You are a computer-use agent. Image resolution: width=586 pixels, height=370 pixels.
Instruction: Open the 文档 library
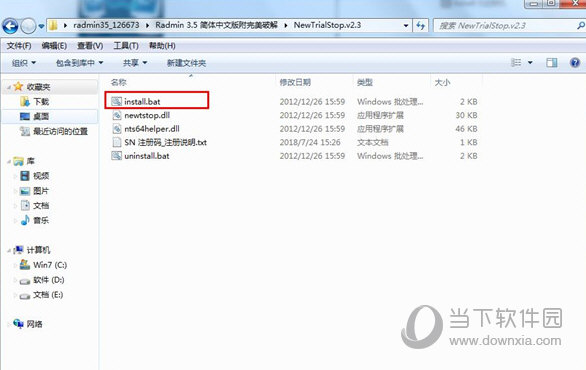[41, 206]
